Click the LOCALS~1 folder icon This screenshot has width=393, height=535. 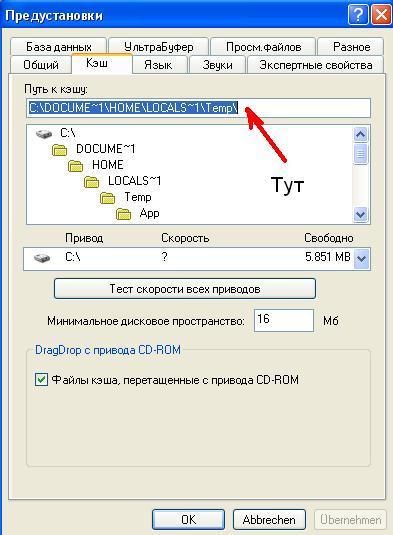pyautogui.click(x=91, y=182)
